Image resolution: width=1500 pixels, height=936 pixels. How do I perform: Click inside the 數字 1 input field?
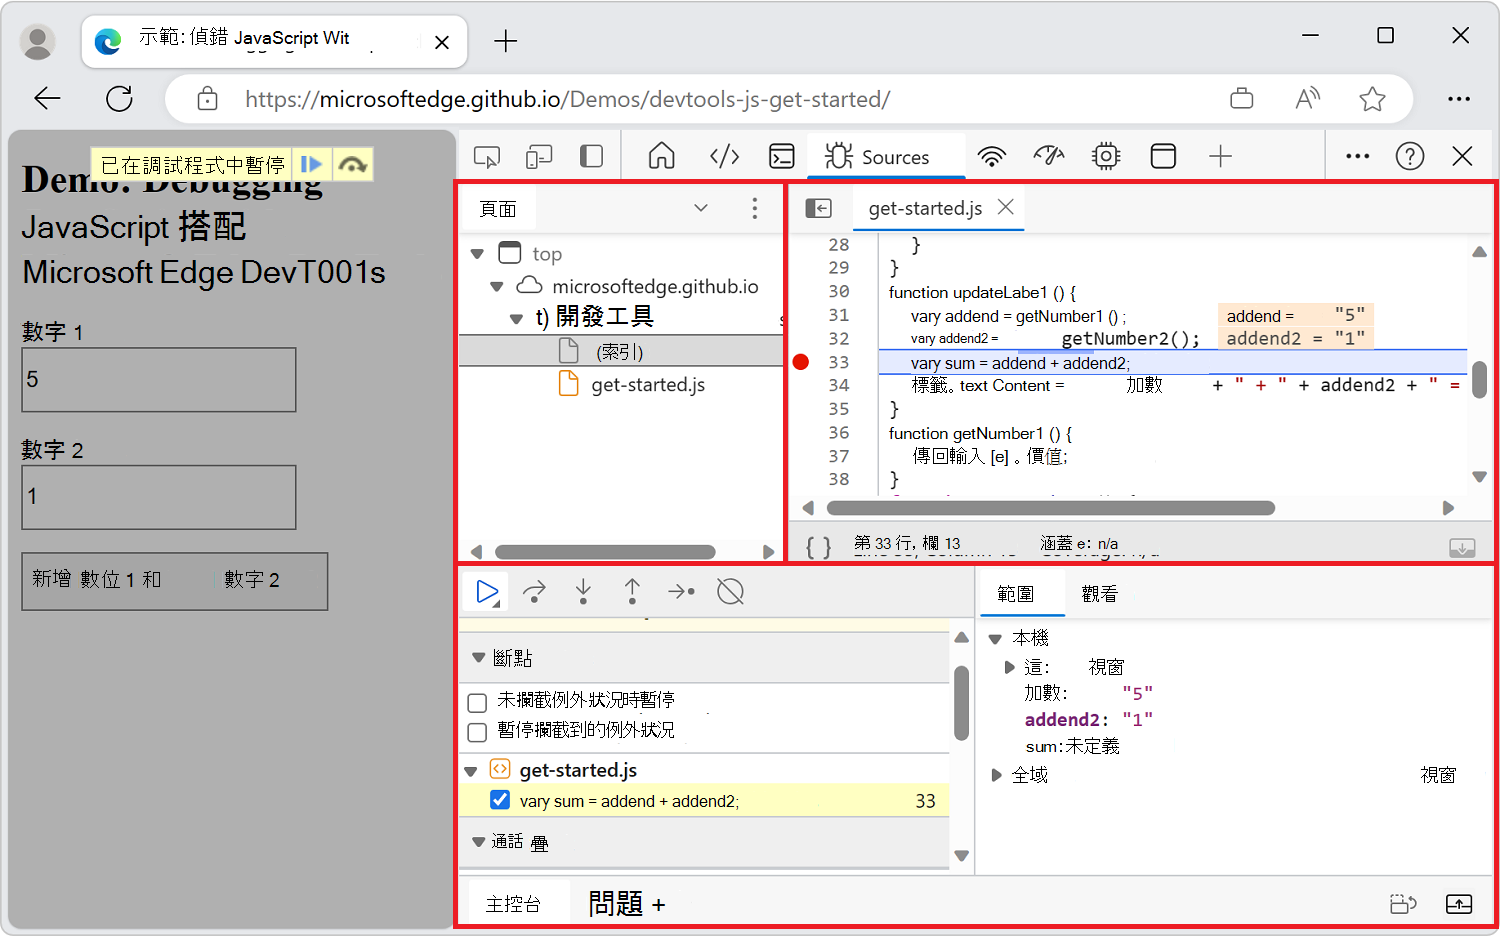click(x=158, y=380)
